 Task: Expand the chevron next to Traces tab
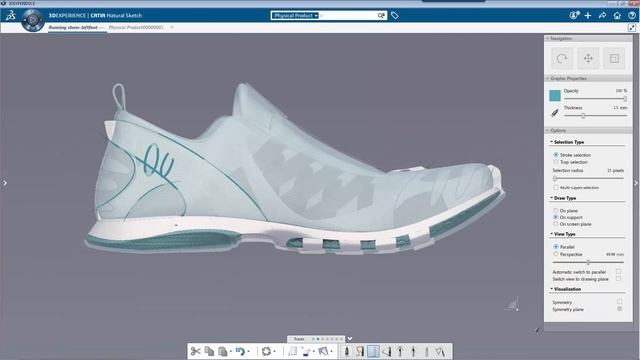350,339
